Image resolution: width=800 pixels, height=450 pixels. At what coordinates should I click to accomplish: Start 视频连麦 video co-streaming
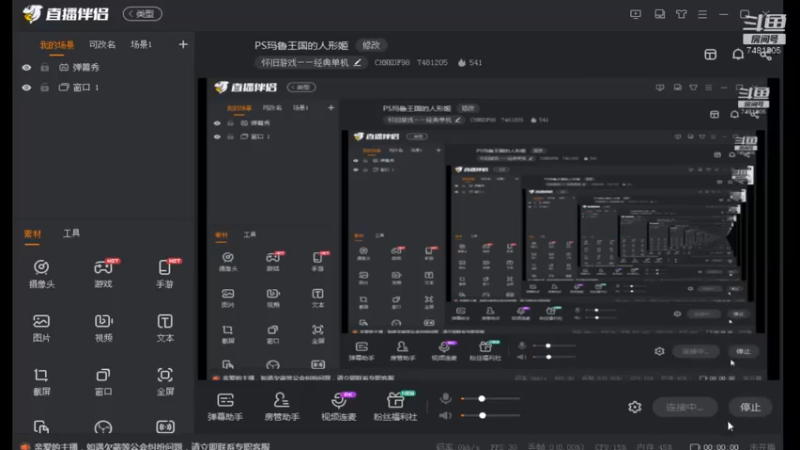coord(339,407)
